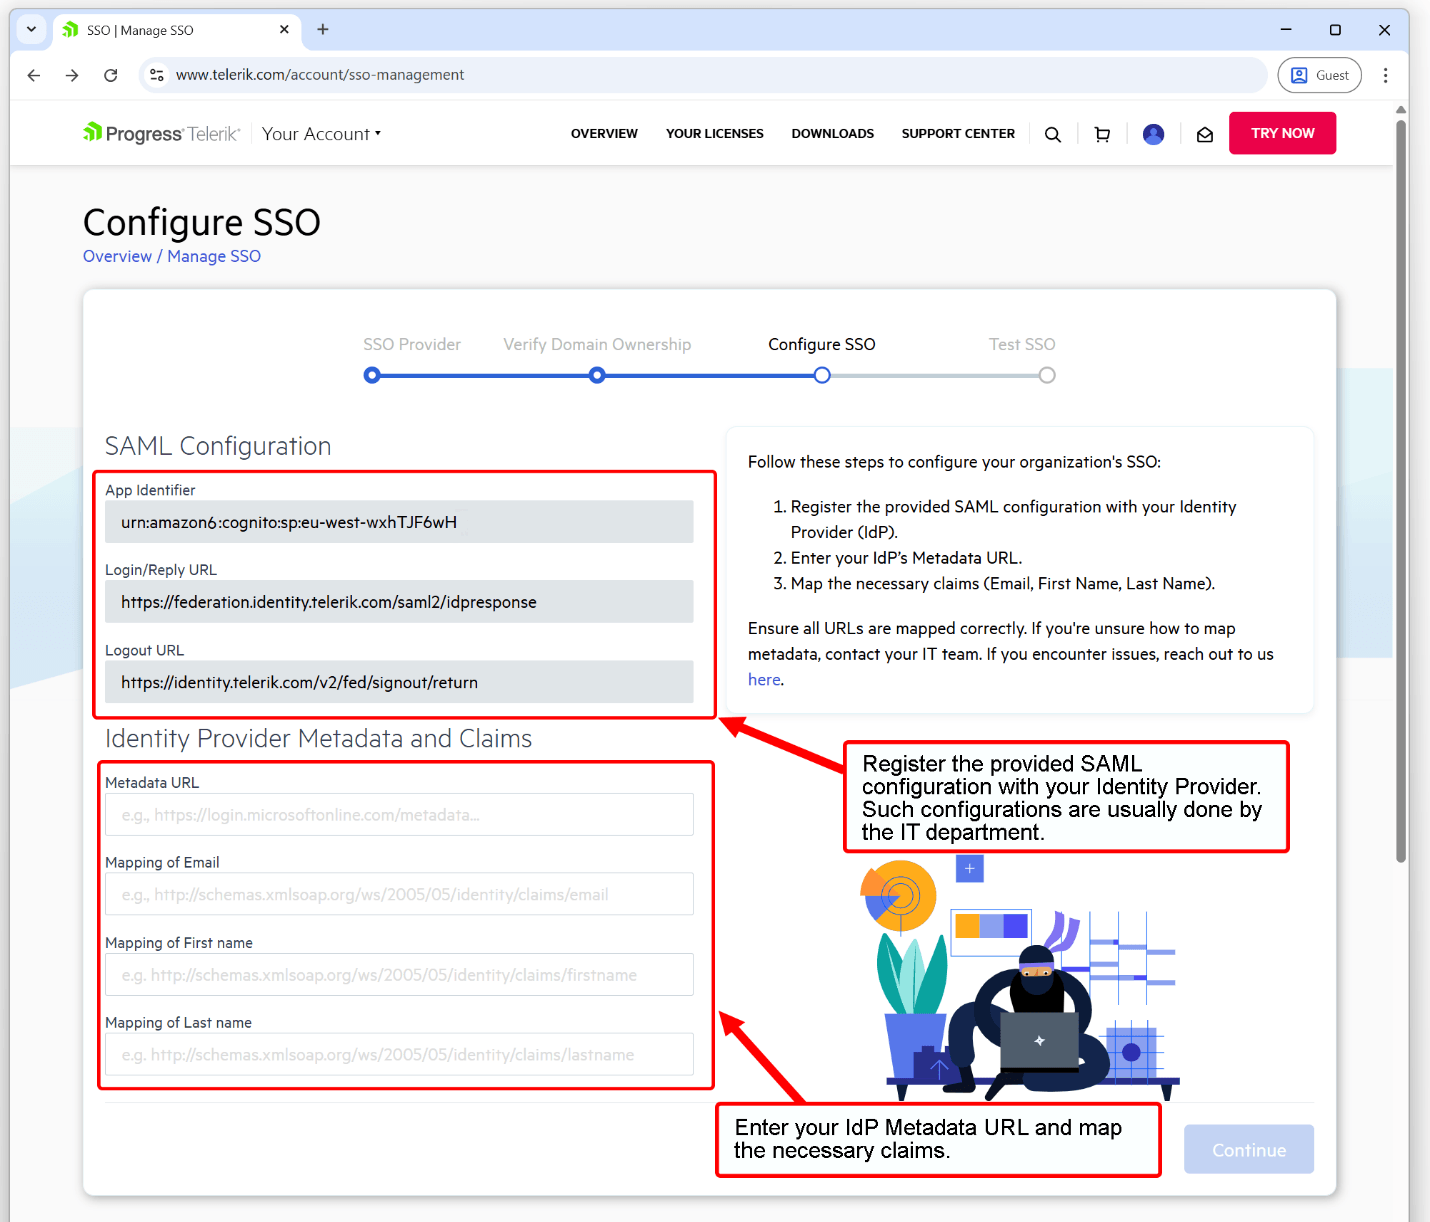Select the Verify Domain Ownership step
This screenshot has height=1222, width=1430.
tap(597, 344)
